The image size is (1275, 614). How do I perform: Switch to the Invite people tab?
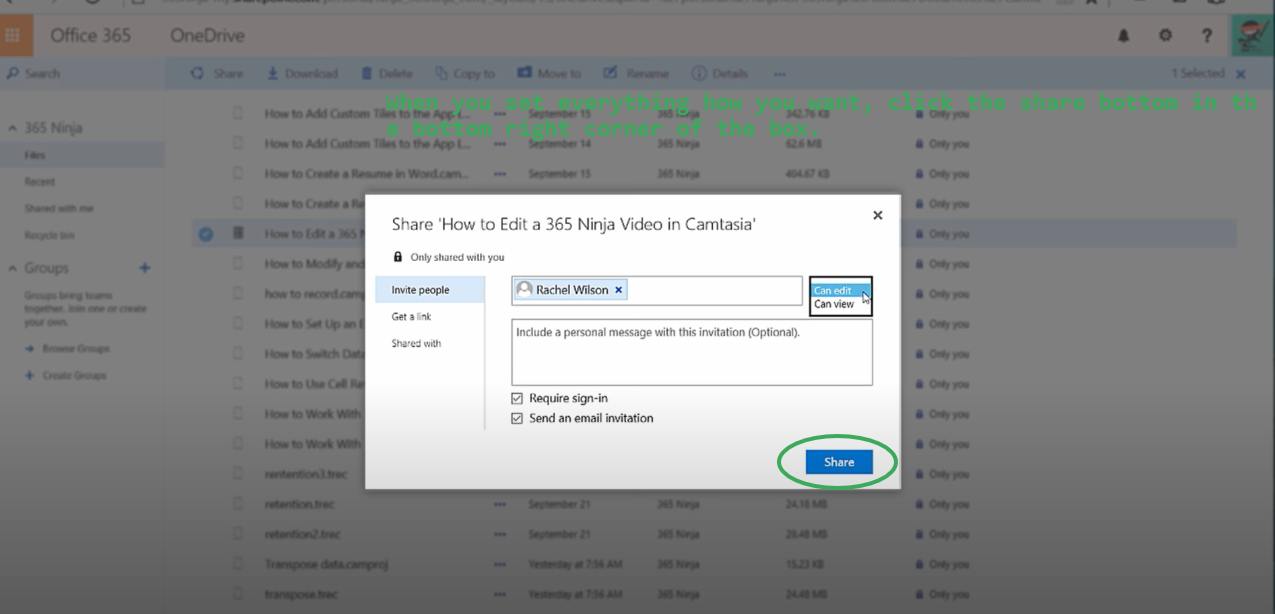click(430, 290)
